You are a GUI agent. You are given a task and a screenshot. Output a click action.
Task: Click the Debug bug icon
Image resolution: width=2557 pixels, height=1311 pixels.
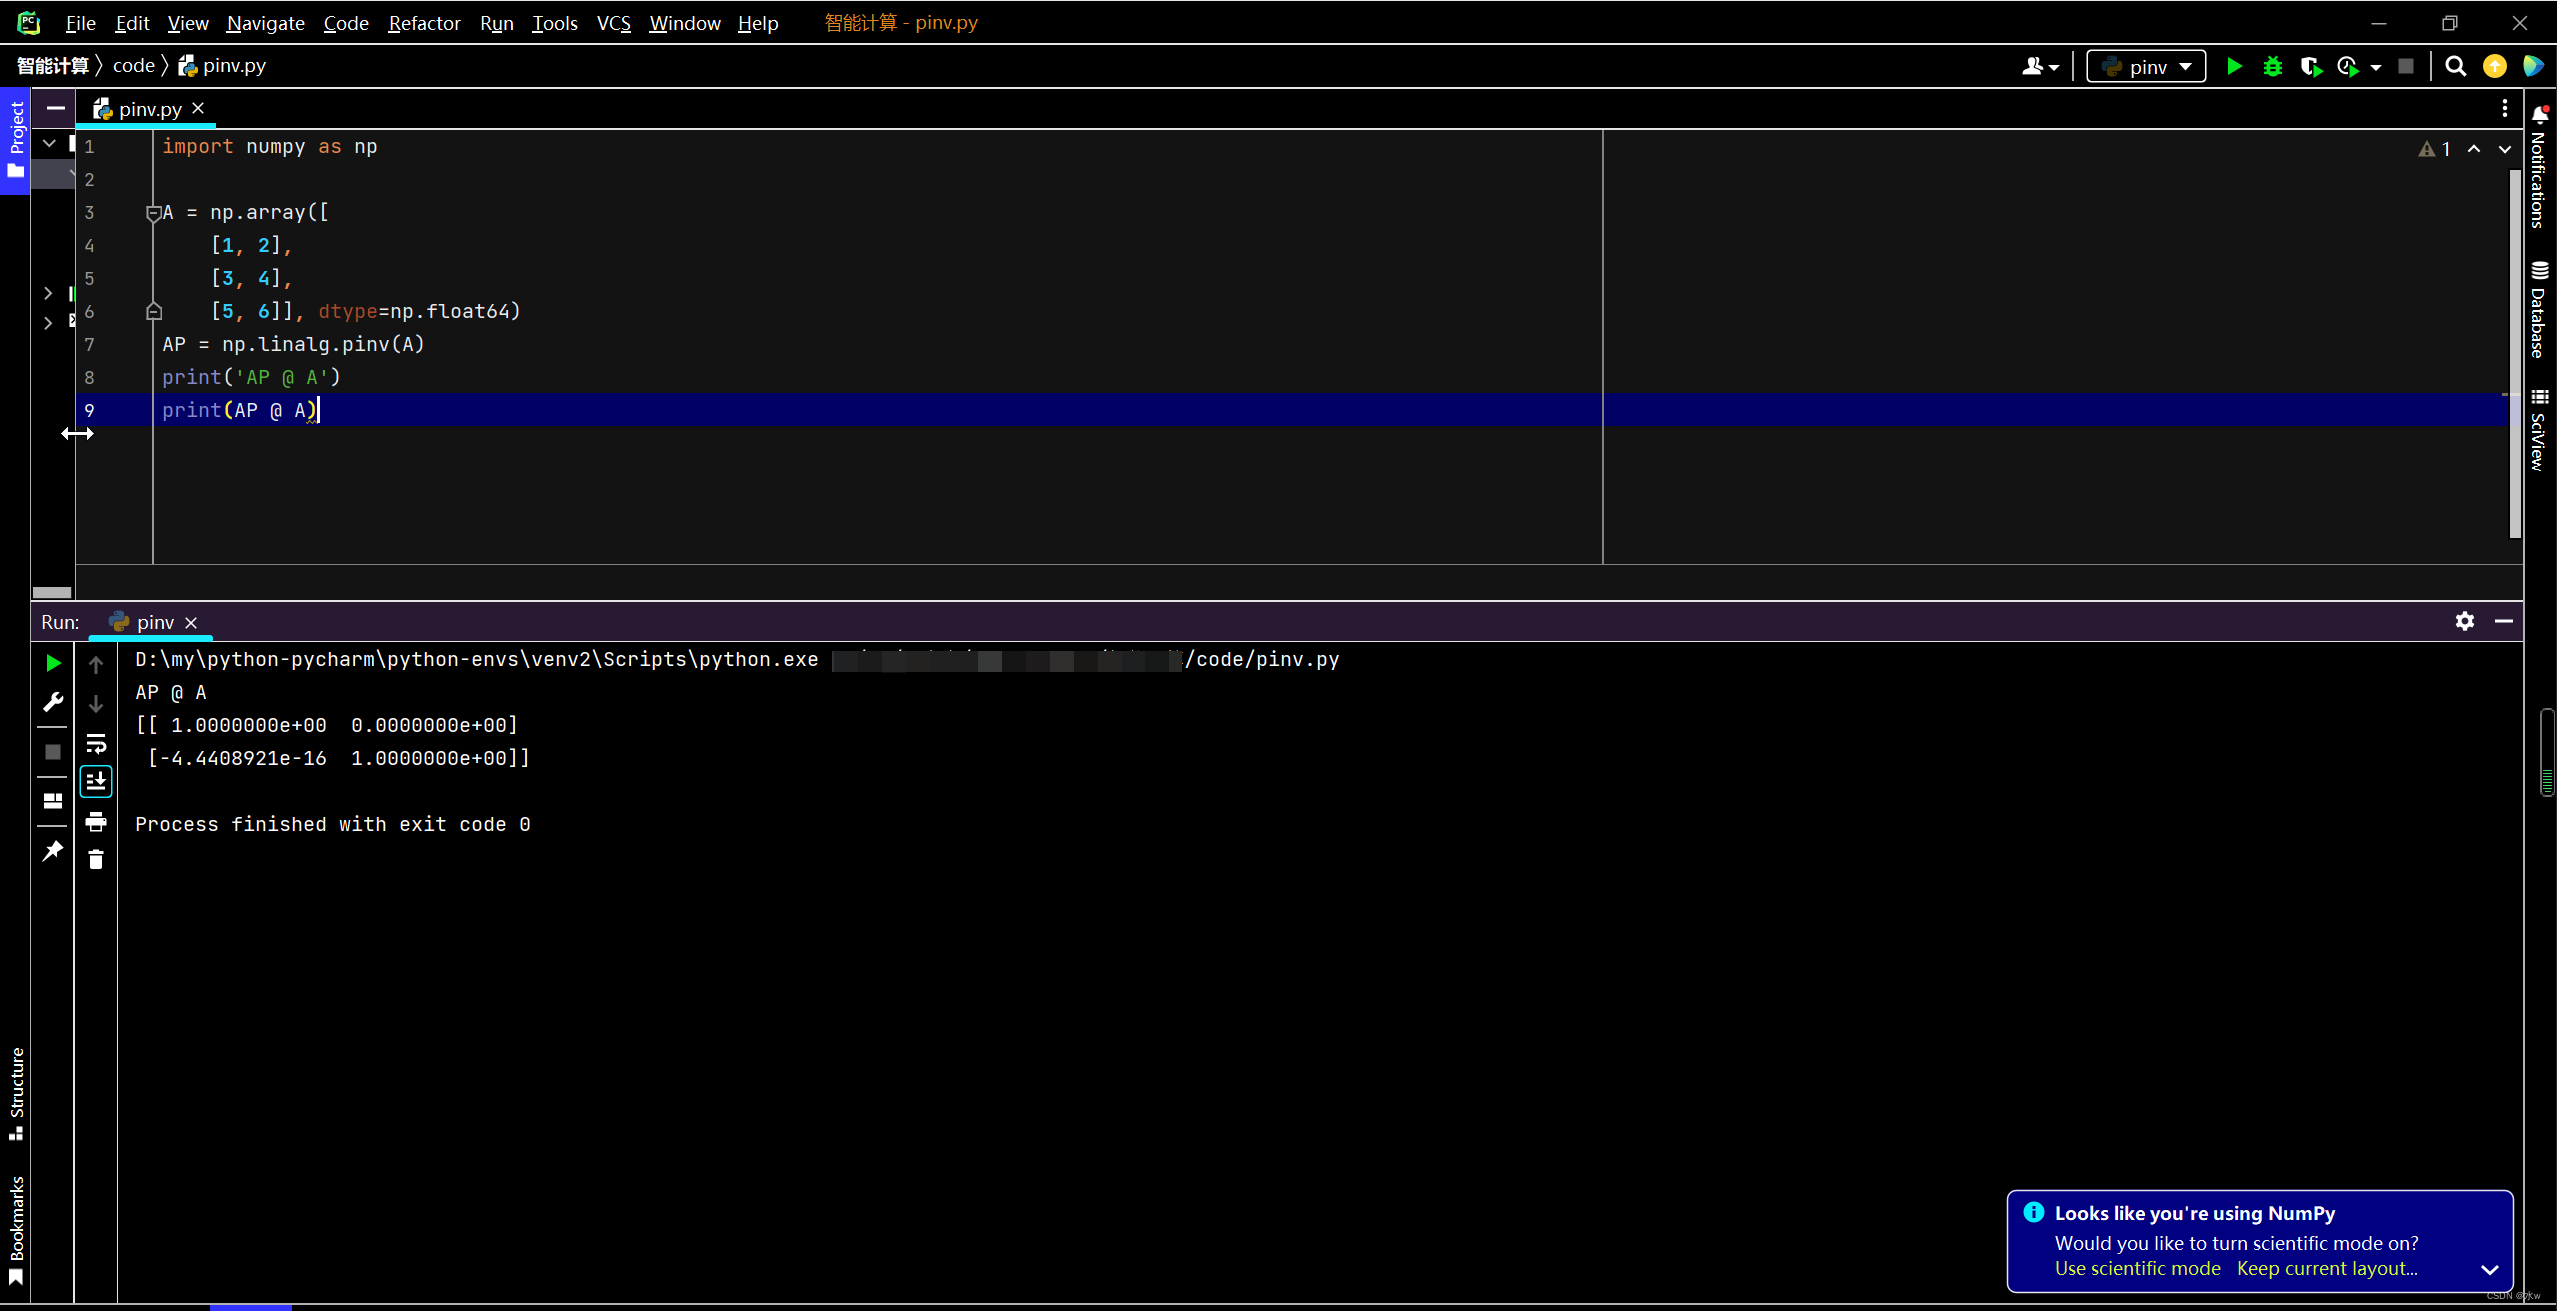coord(2272,67)
